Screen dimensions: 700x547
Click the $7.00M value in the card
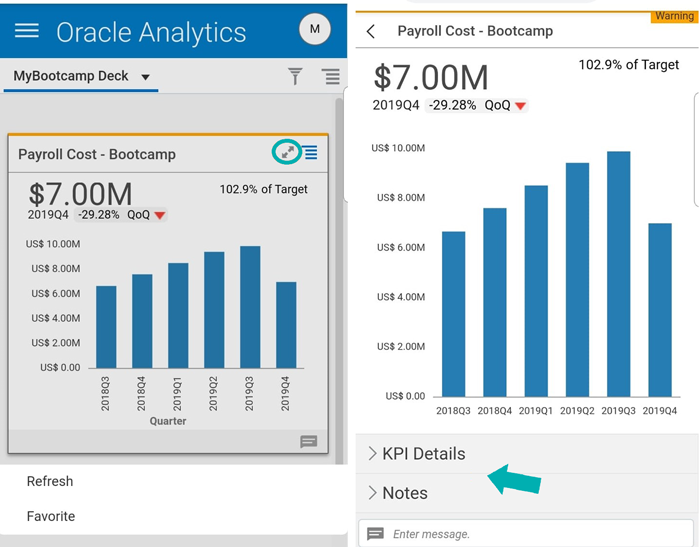coord(80,194)
